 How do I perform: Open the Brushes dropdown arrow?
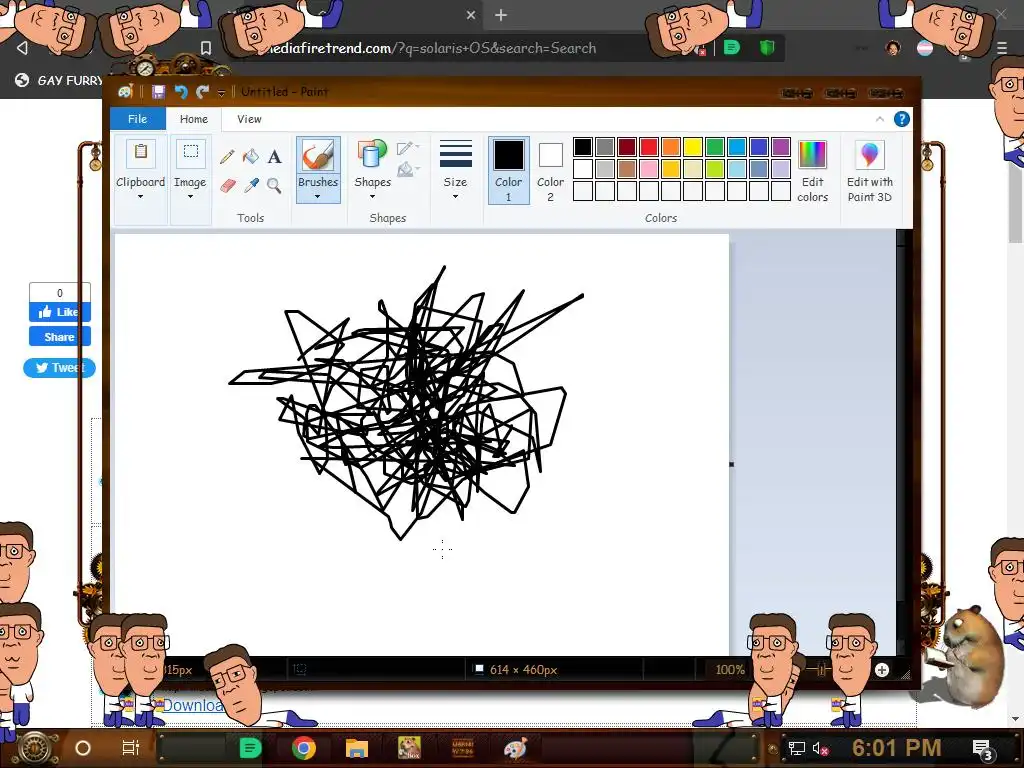click(x=318, y=197)
